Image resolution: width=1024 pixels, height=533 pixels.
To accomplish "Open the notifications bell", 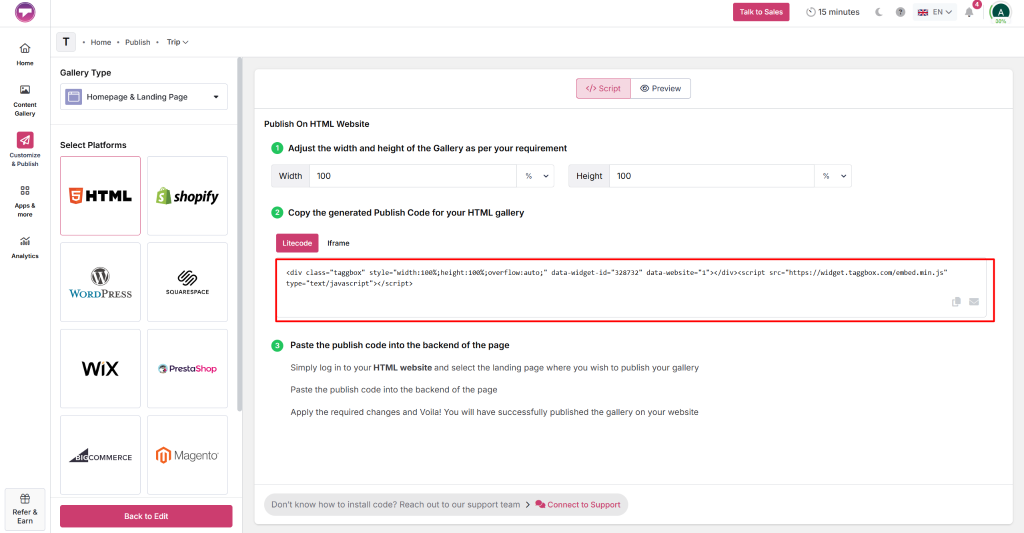I will tap(970, 12).
